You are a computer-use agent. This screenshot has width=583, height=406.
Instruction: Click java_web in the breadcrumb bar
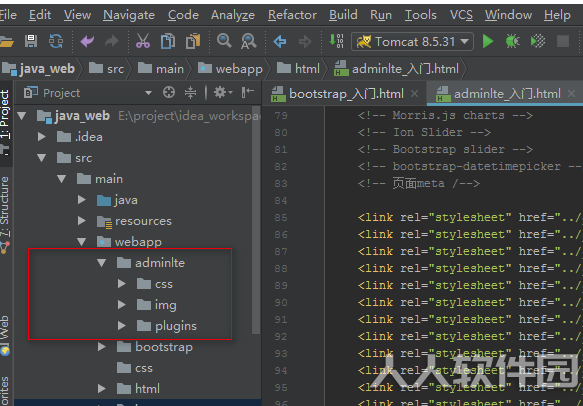39,69
